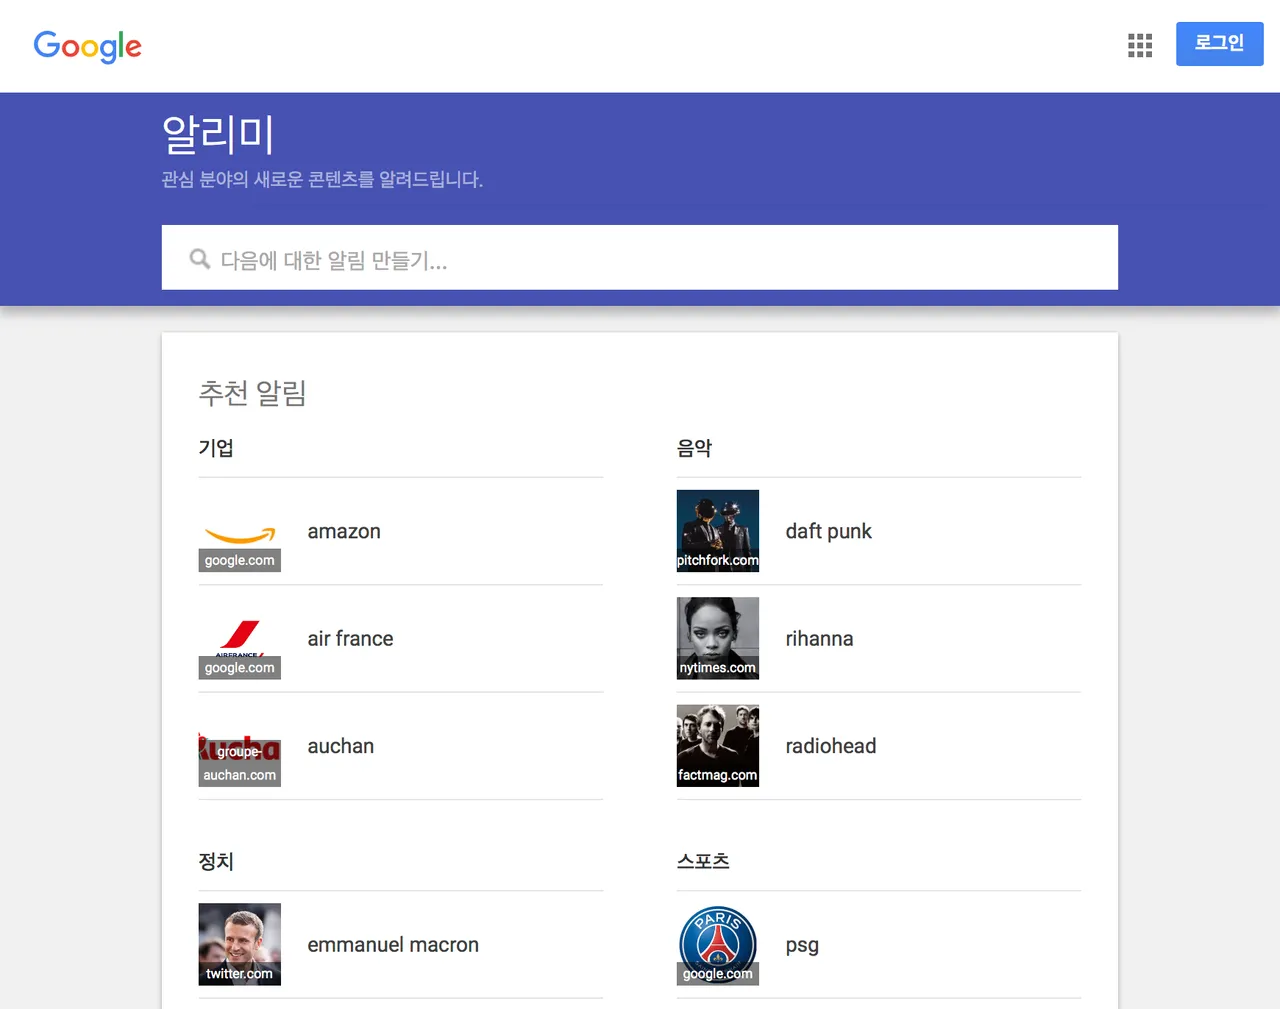The width and height of the screenshot is (1280, 1009).
Task: Select the psg suggestion text
Action: tap(802, 946)
